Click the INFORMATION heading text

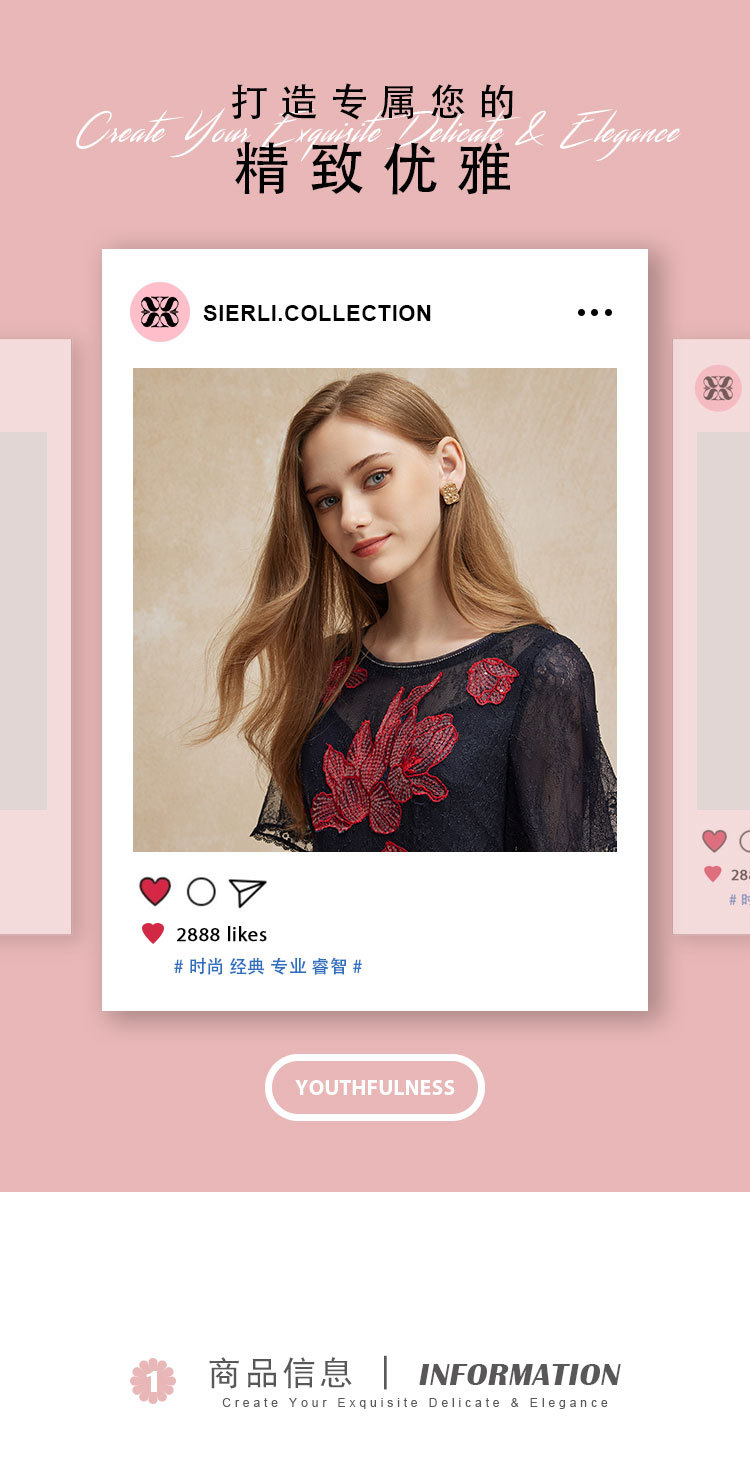(520, 1374)
